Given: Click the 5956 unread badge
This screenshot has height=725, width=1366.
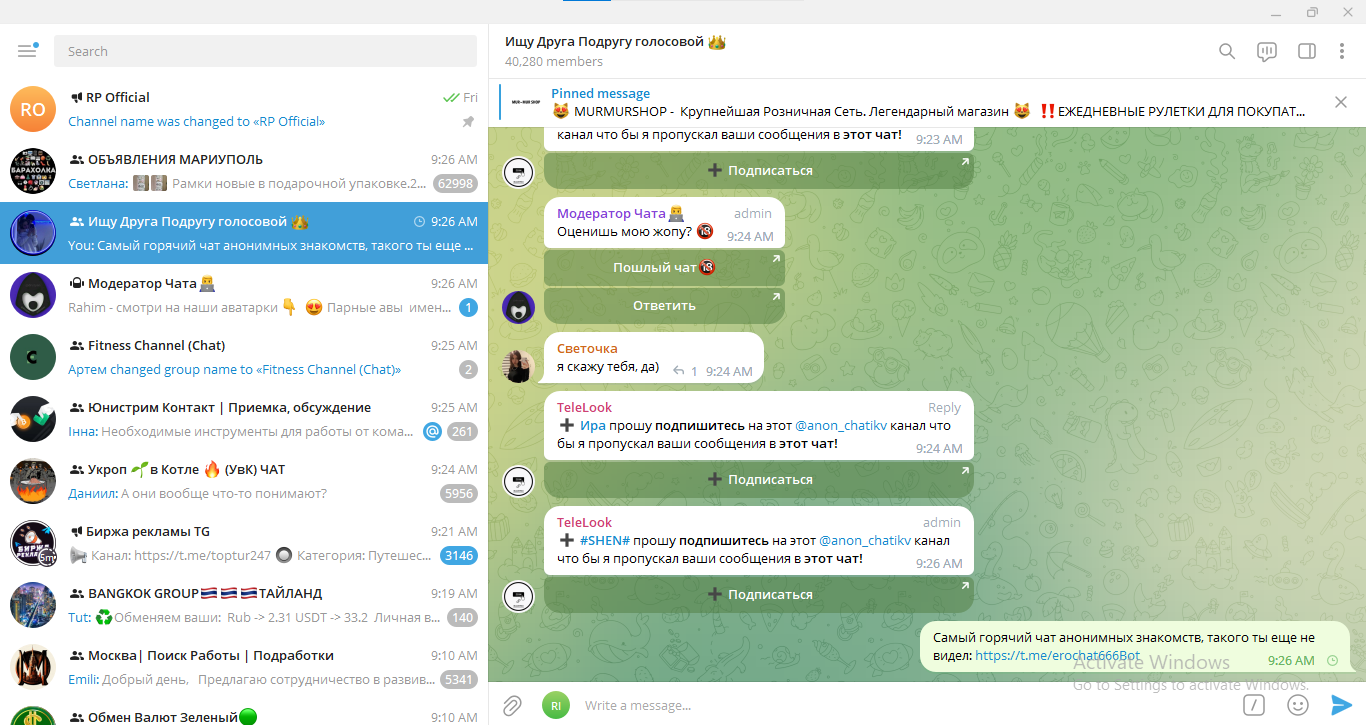Looking at the screenshot, I should tap(459, 493).
